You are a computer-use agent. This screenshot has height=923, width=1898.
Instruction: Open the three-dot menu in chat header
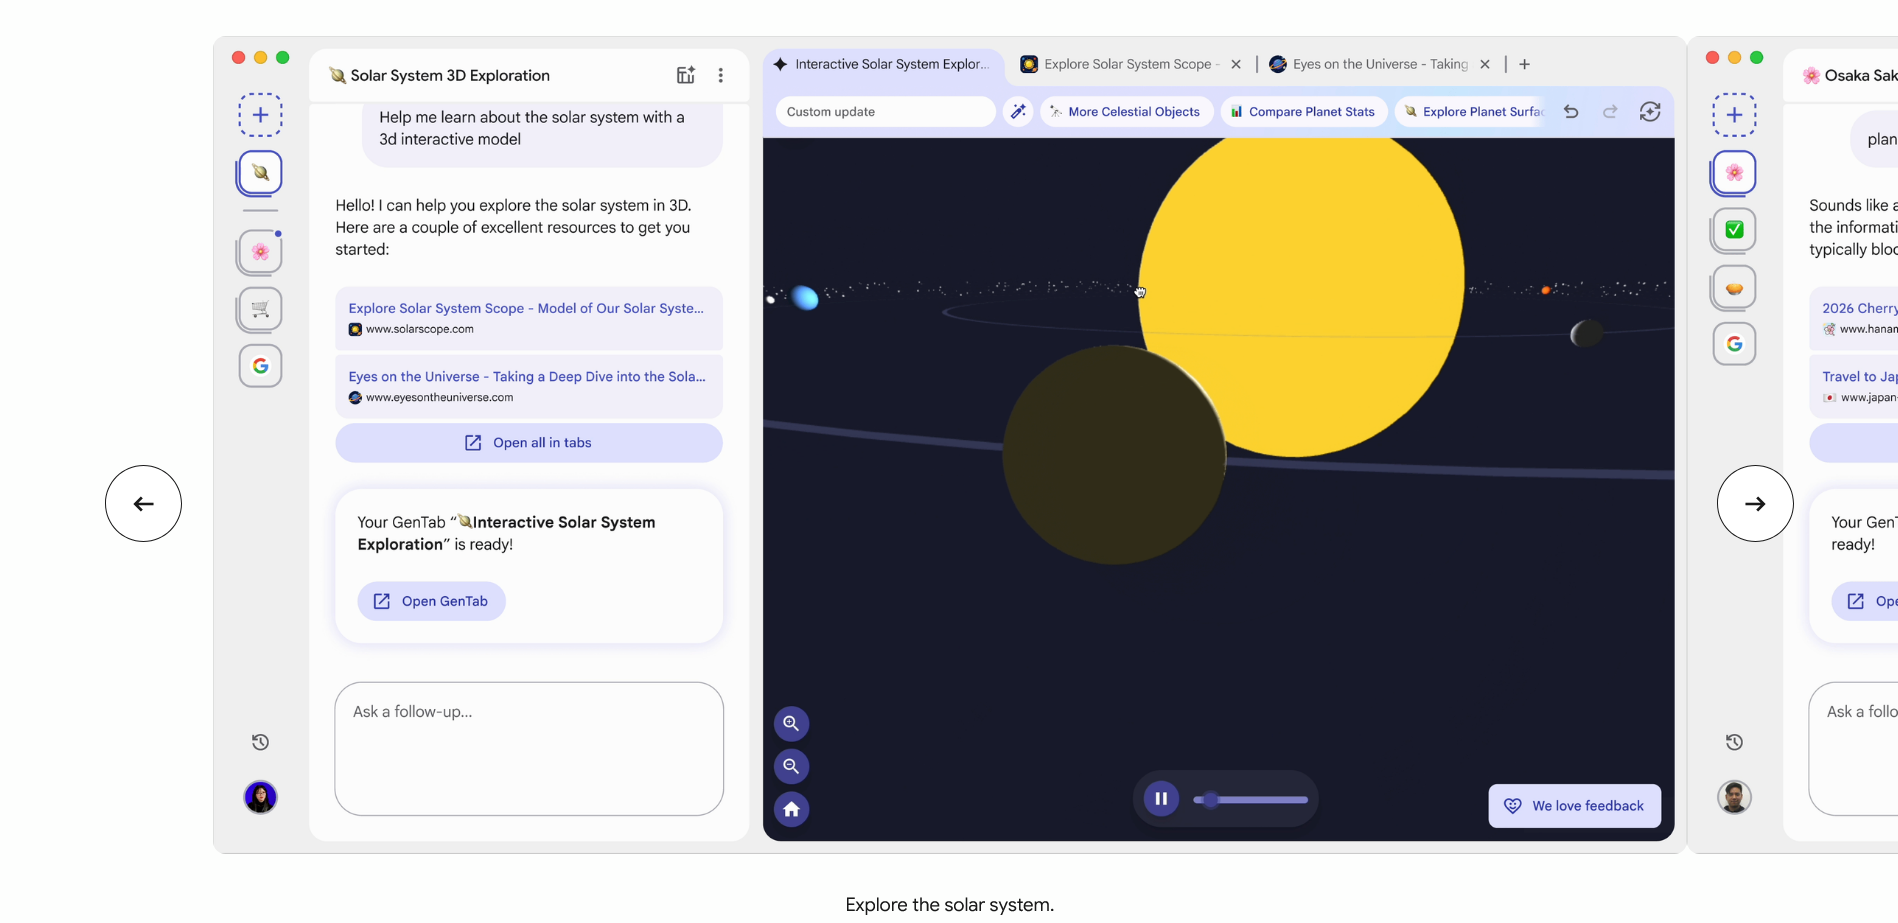point(720,75)
